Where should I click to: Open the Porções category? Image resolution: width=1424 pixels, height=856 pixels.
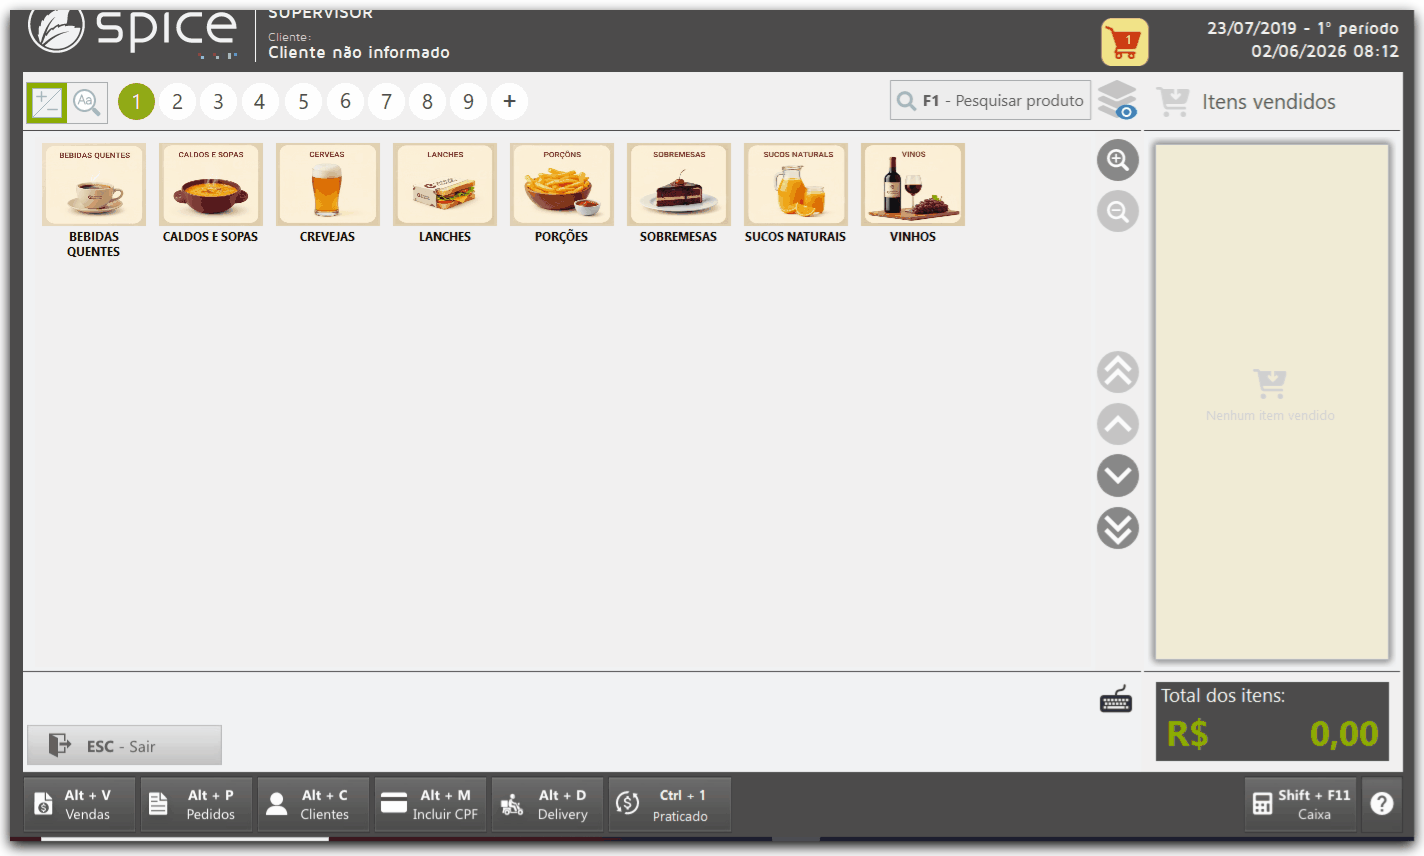(x=562, y=194)
